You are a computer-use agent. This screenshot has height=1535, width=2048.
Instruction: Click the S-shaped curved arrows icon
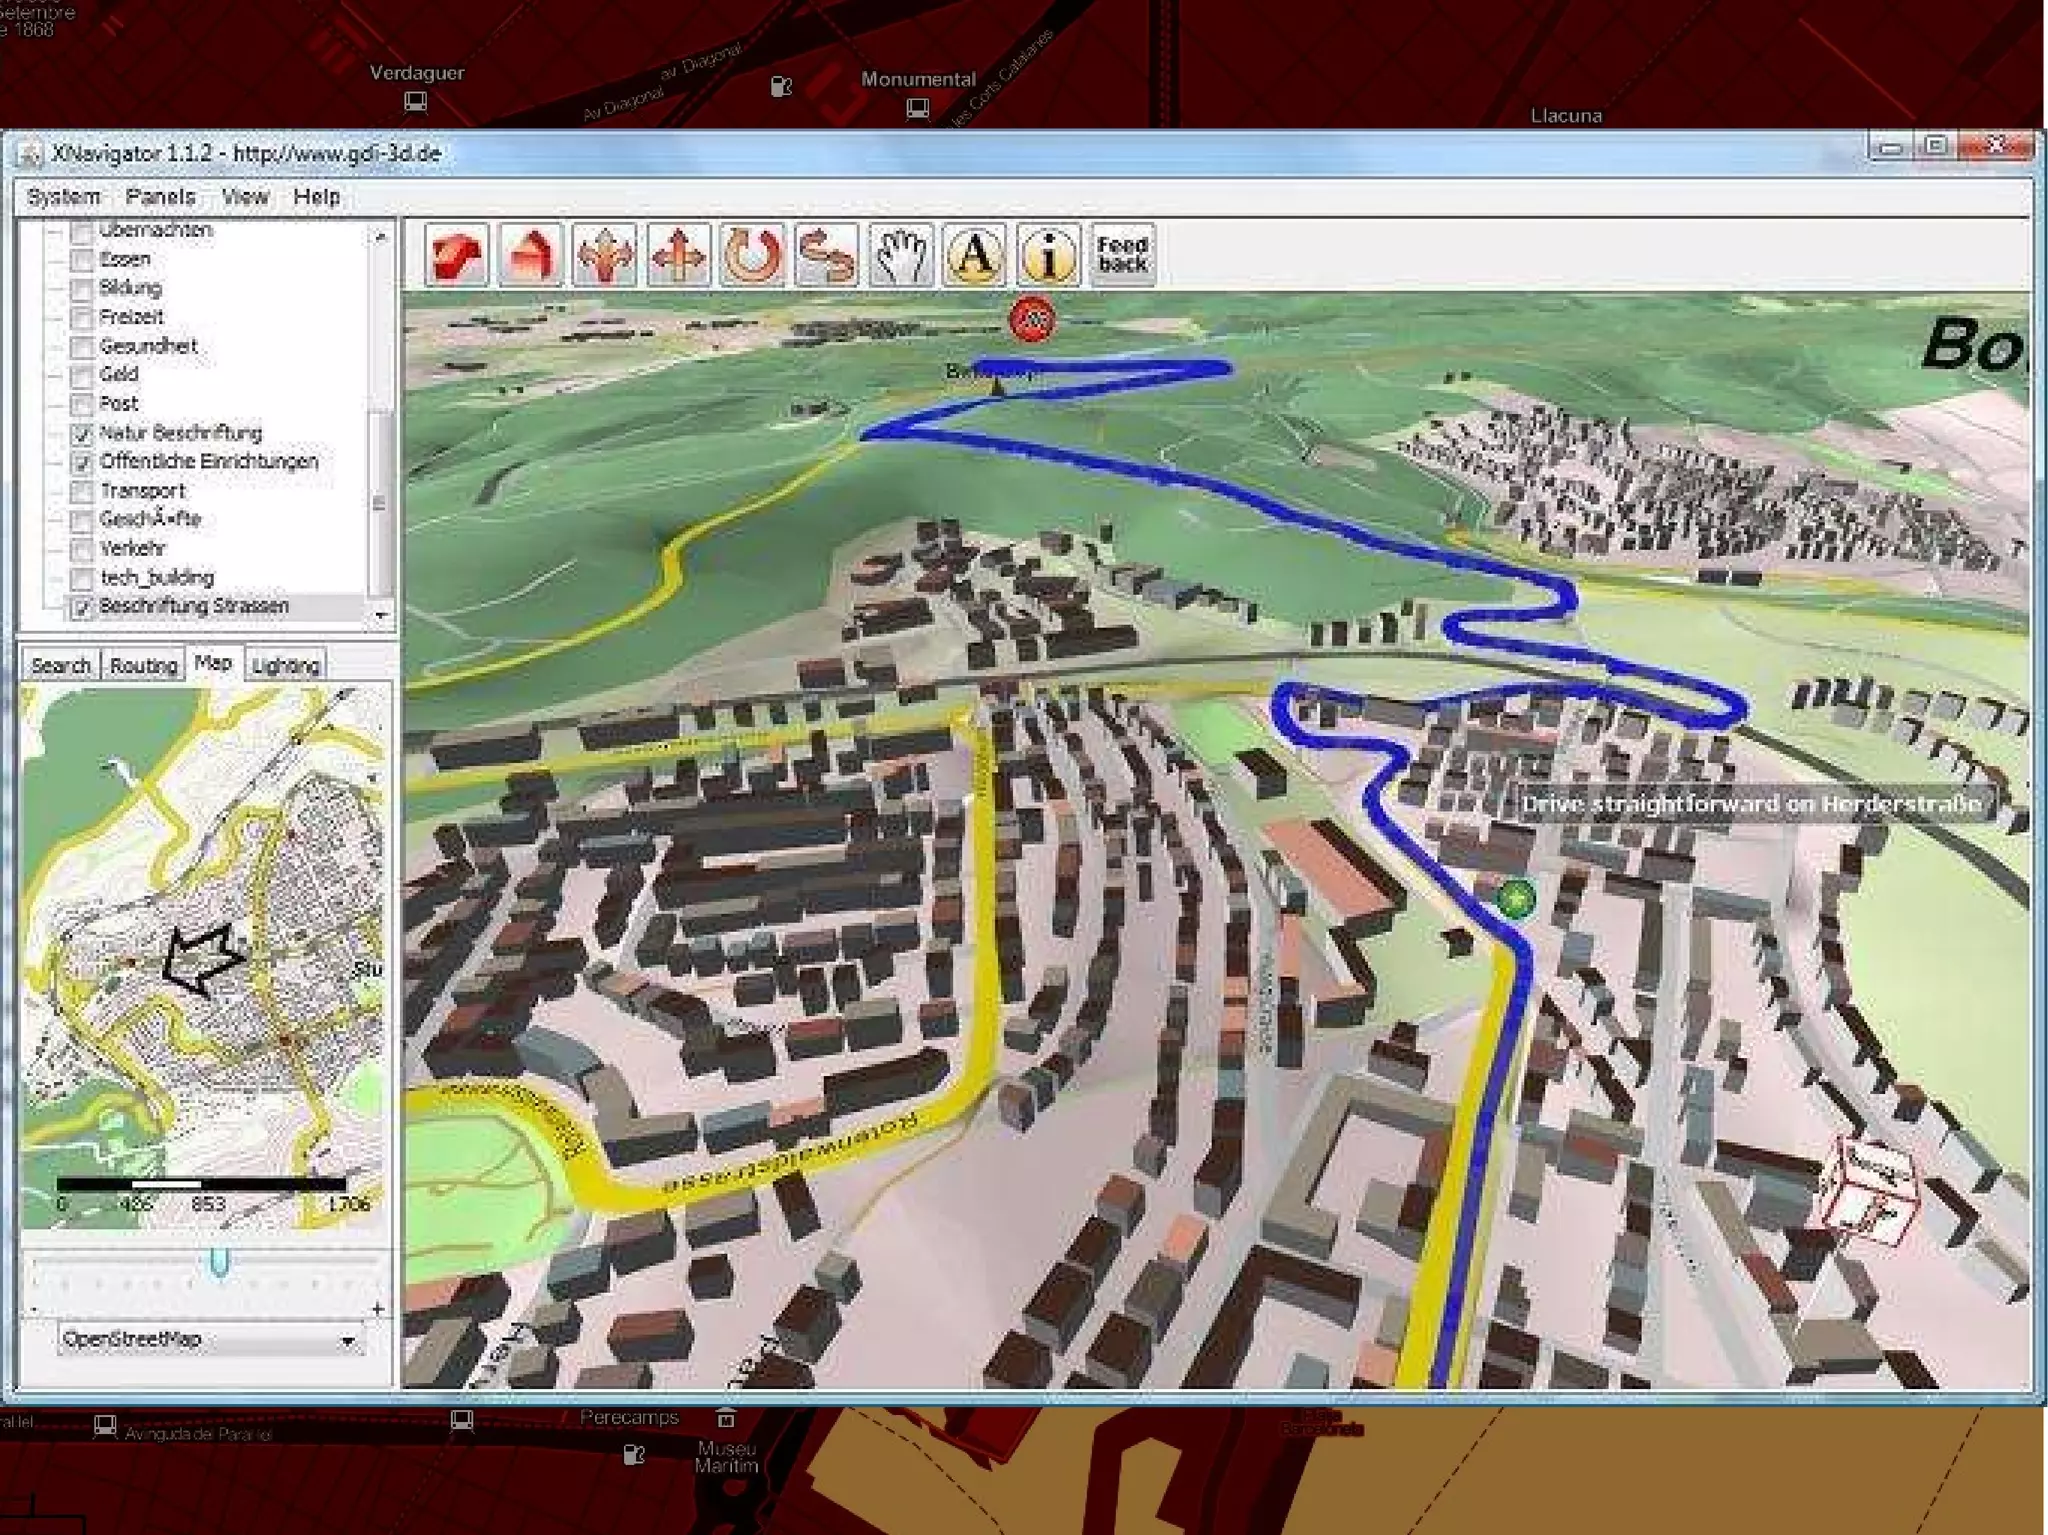[826, 255]
